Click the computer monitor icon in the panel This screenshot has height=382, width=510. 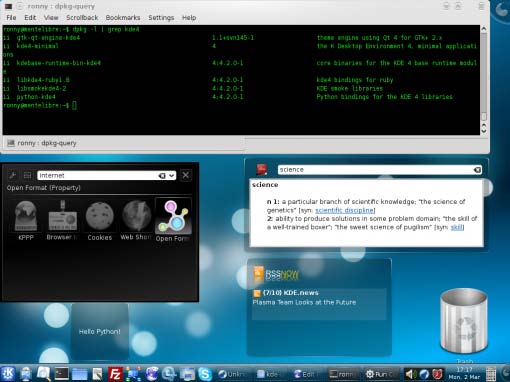pyautogui.click(x=26, y=374)
